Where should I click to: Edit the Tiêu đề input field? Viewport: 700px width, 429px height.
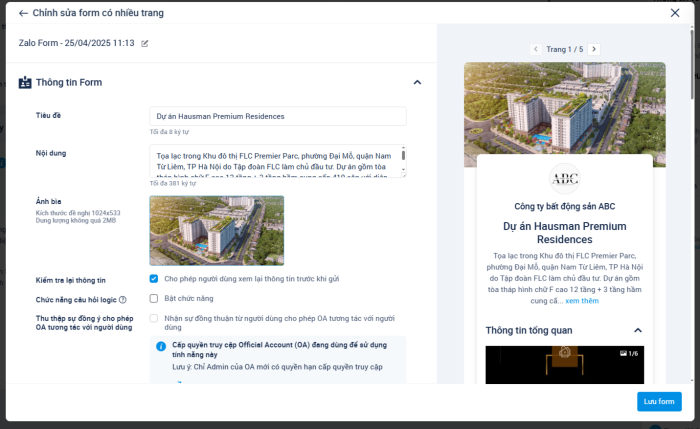tap(278, 116)
